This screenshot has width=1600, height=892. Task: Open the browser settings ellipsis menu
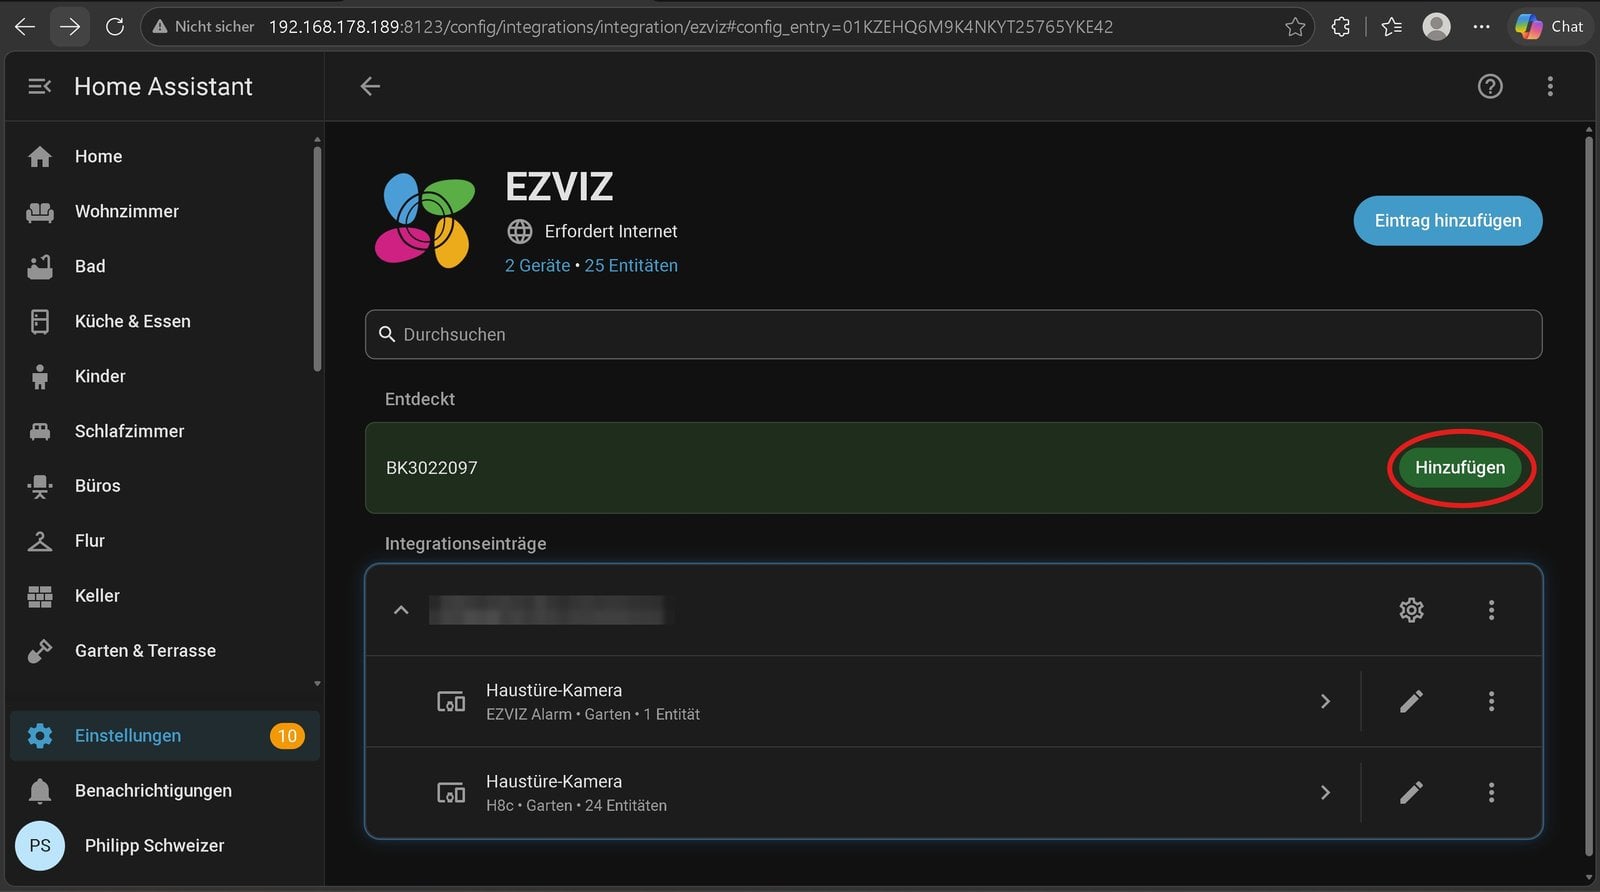click(1482, 27)
